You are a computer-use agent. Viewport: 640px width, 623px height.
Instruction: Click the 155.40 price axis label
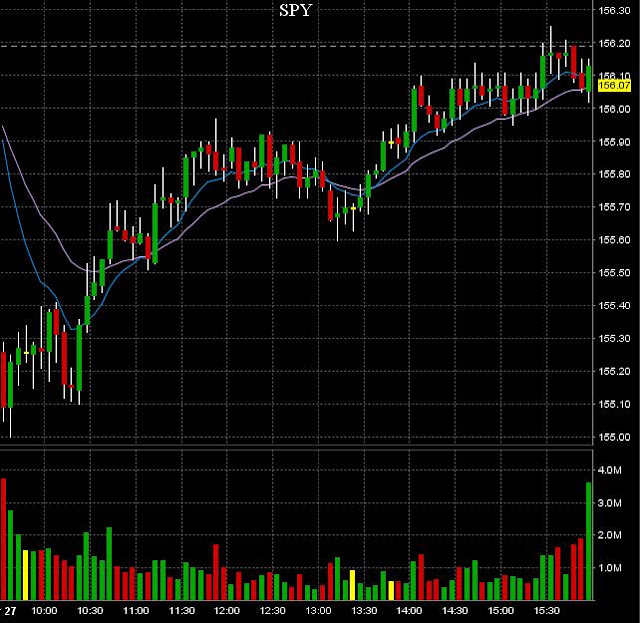[x=614, y=305]
